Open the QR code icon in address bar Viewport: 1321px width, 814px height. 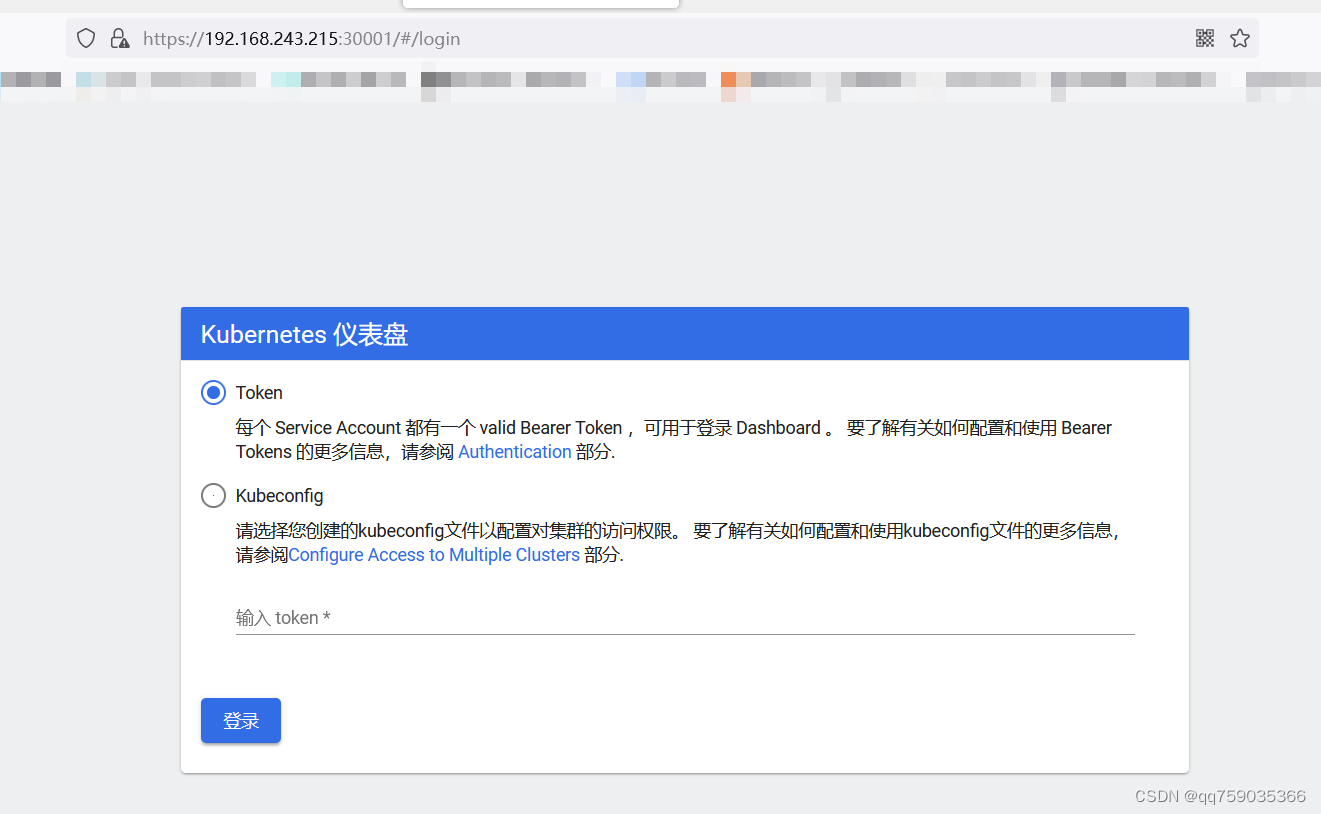click(x=1205, y=38)
